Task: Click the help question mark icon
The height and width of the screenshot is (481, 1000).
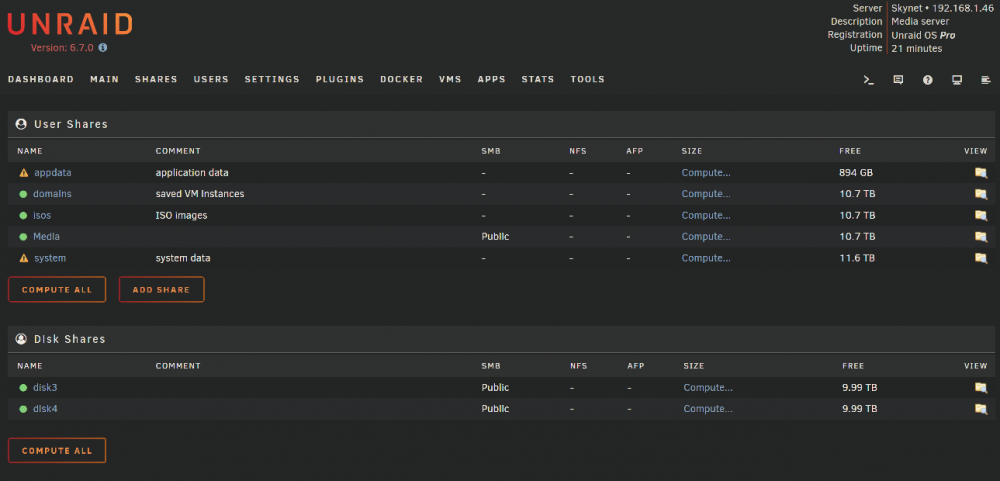Action: tap(927, 80)
